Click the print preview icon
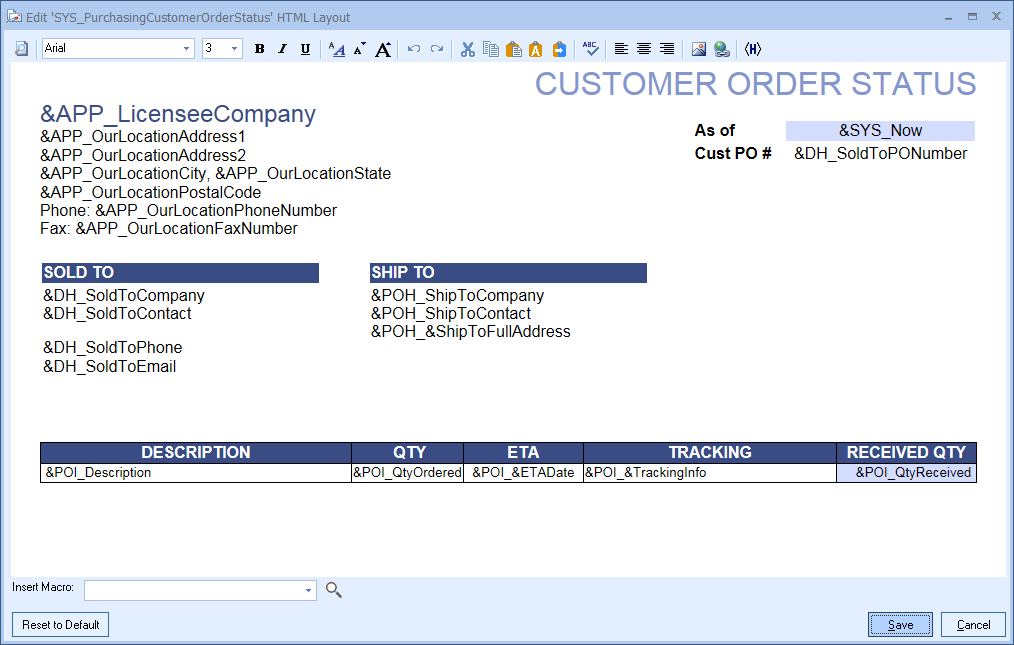The image size is (1014, 645). click(22, 49)
